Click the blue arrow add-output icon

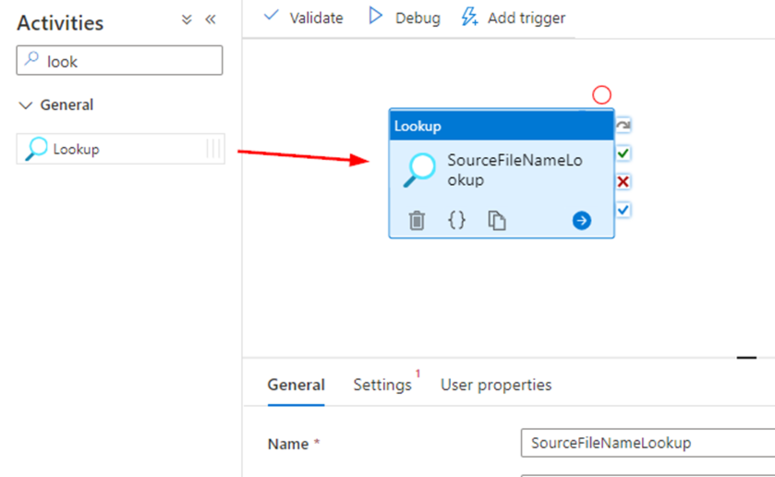582,220
